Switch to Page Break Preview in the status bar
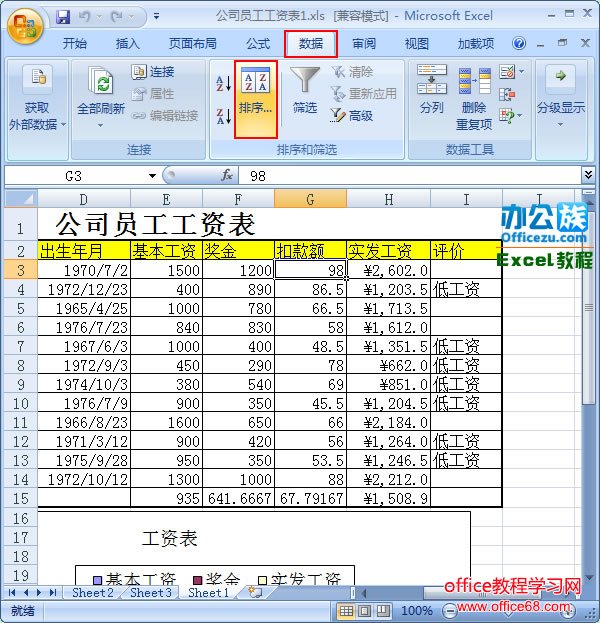 click(383, 611)
